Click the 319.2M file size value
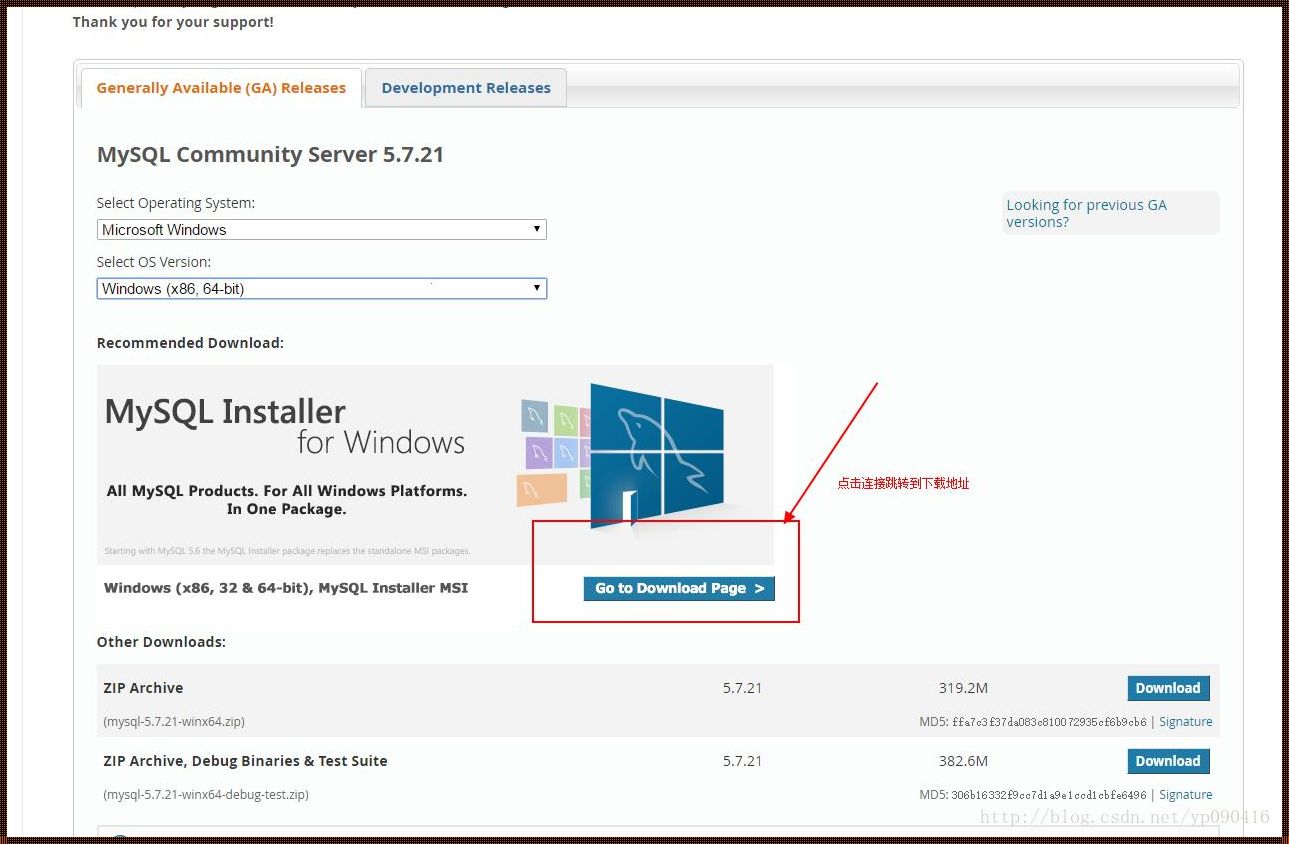 [963, 688]
